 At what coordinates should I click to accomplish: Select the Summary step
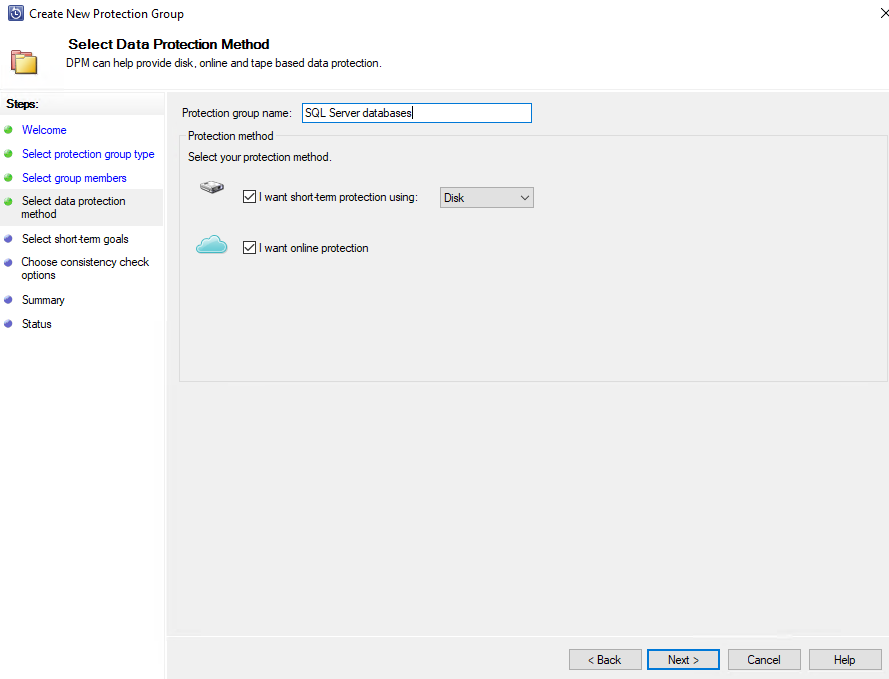click(x=43, y=300)
